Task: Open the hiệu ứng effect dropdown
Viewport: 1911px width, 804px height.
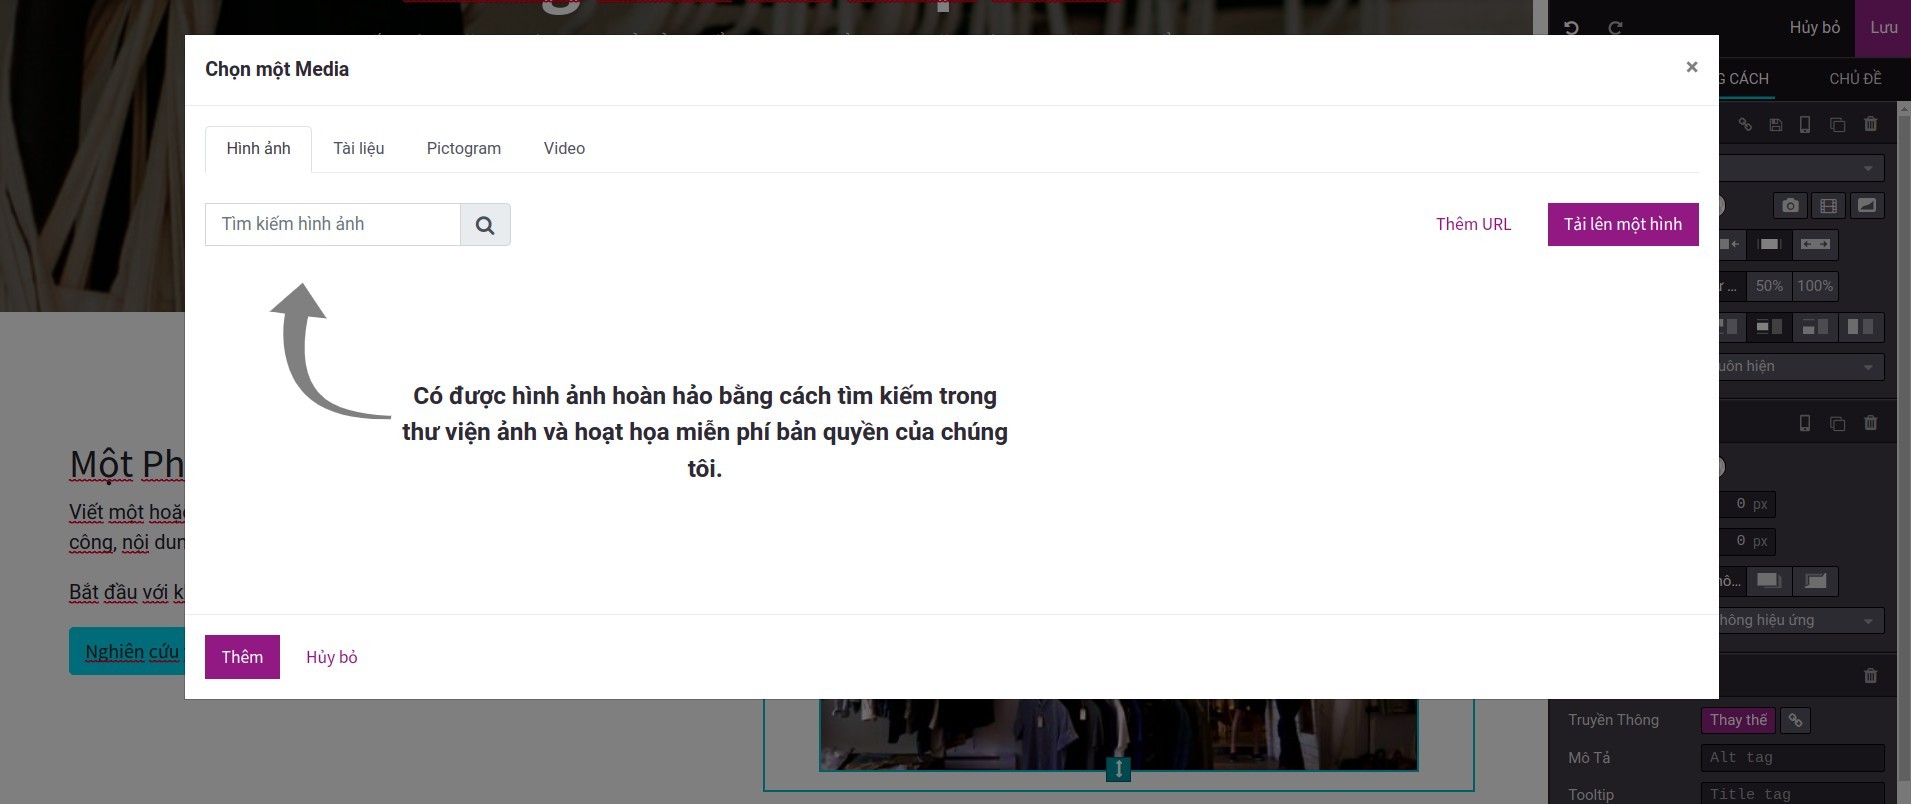Action: (x=1800, y=621)
